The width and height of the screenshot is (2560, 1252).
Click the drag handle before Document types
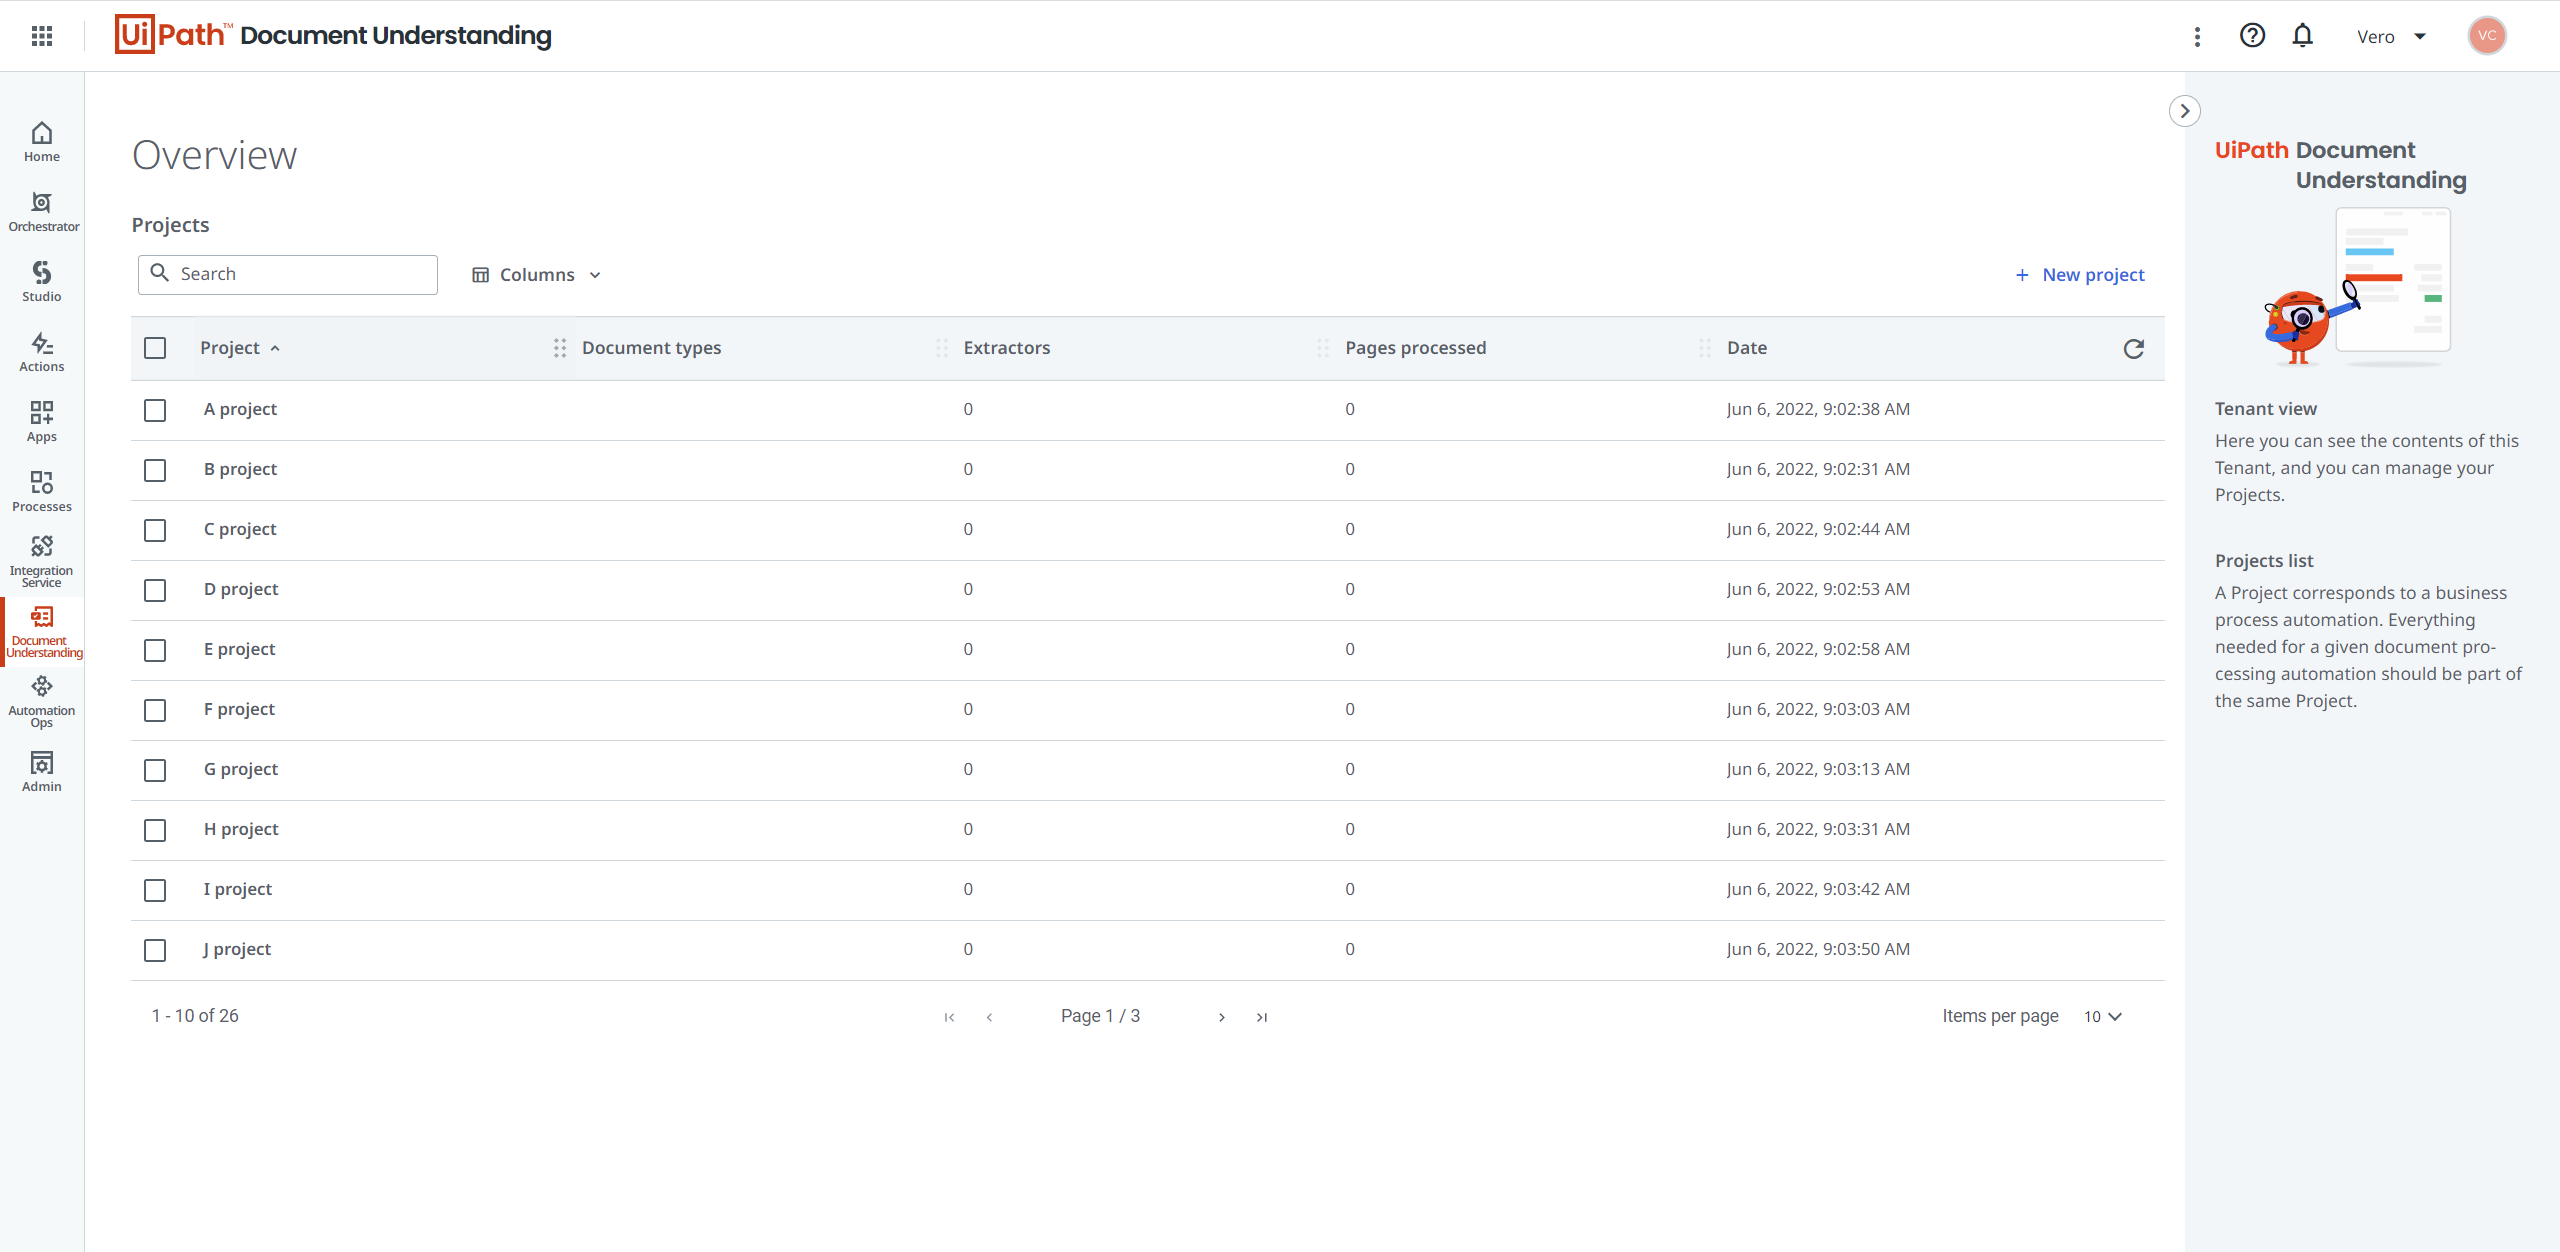point(560,348)
